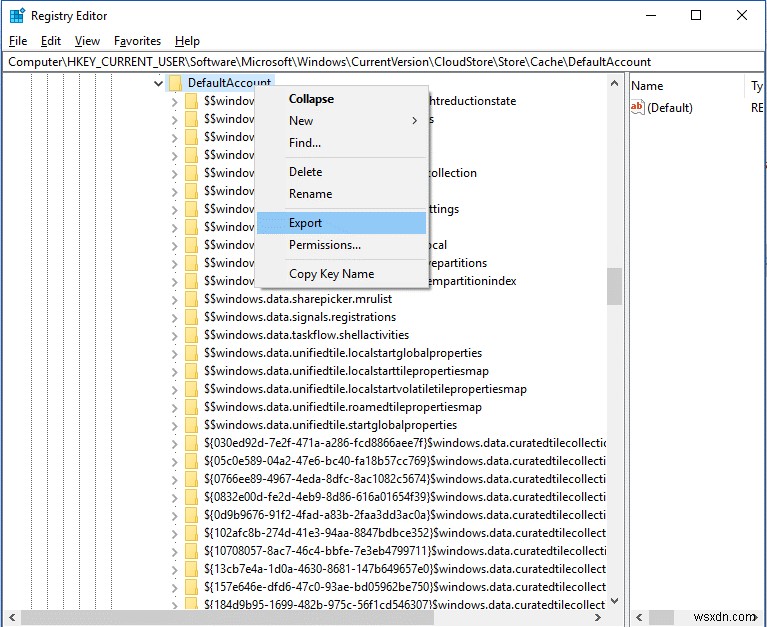767x627 pixels.
Task: Select Rename in the context menu
Action: click(x=341, y=194)
